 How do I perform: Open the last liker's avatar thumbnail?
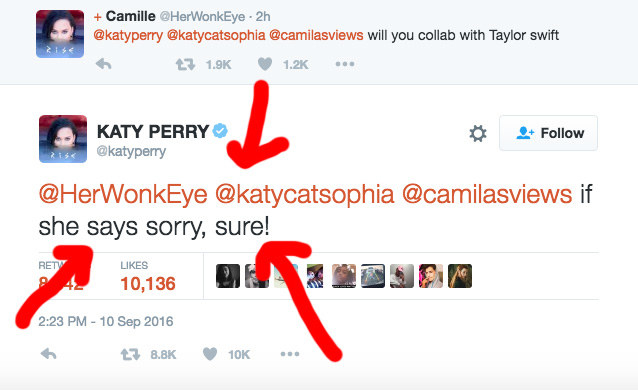tap(460, 276)
